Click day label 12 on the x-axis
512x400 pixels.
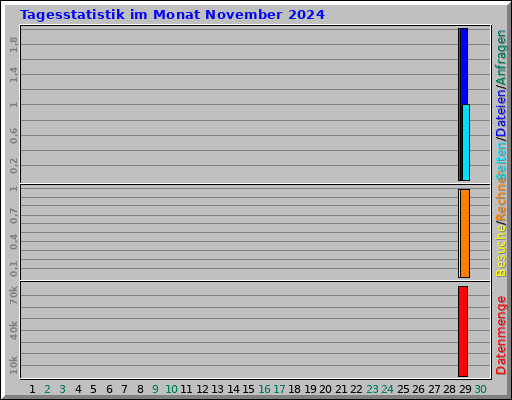(202, 389)
